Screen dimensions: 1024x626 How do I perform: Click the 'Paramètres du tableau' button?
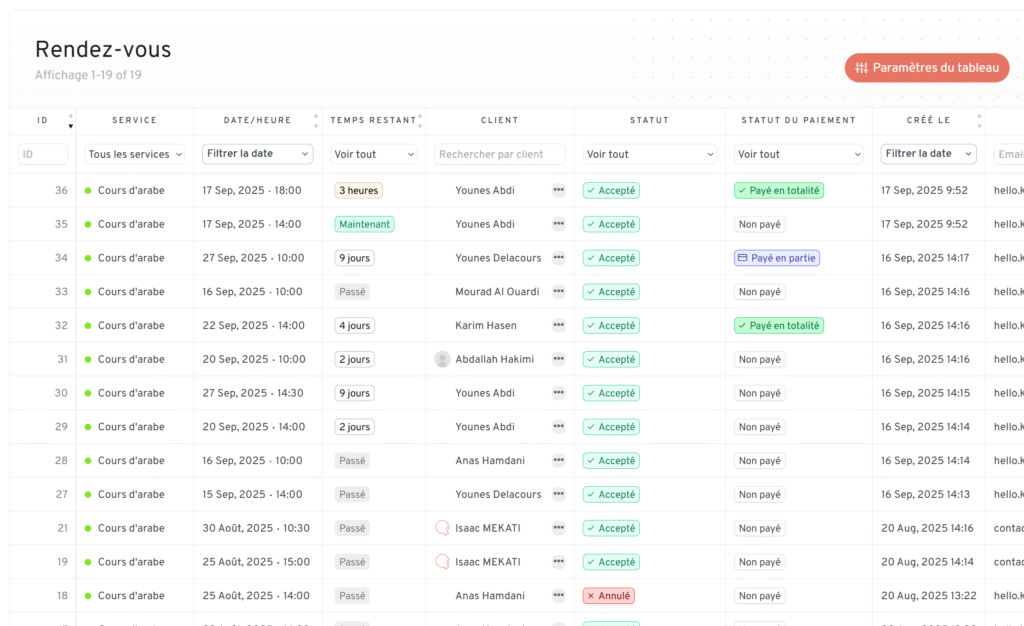pos(926,68)
